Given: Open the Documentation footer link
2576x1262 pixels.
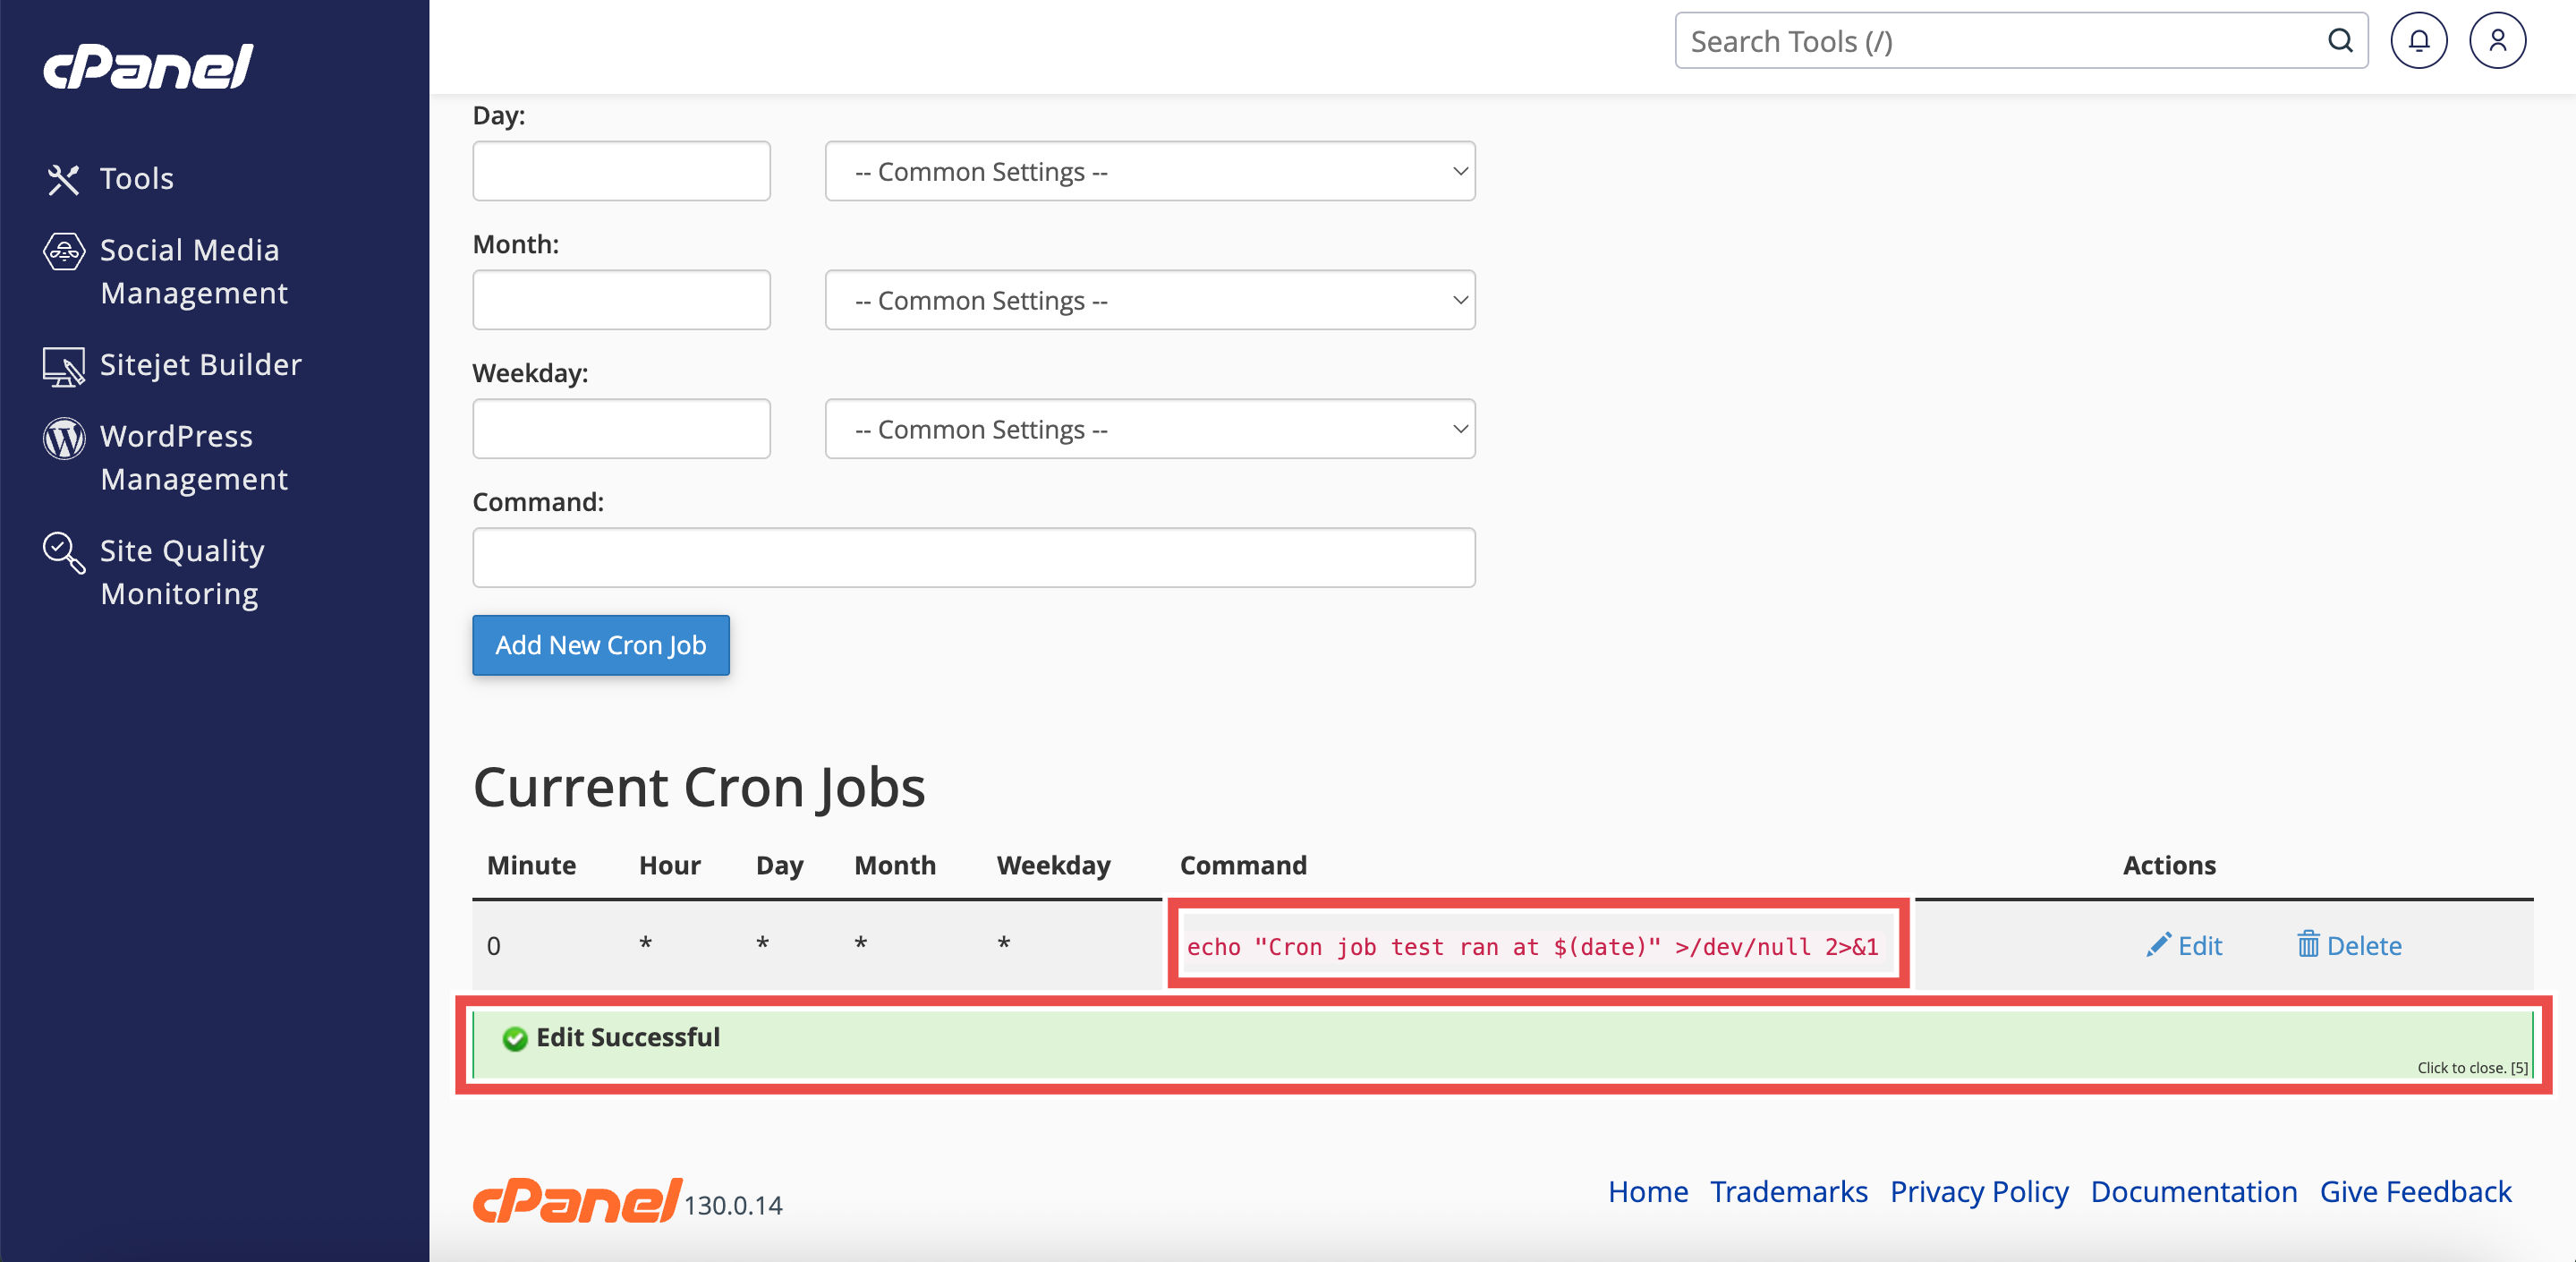Looking at the screenshot, I should point(2193,1191).
